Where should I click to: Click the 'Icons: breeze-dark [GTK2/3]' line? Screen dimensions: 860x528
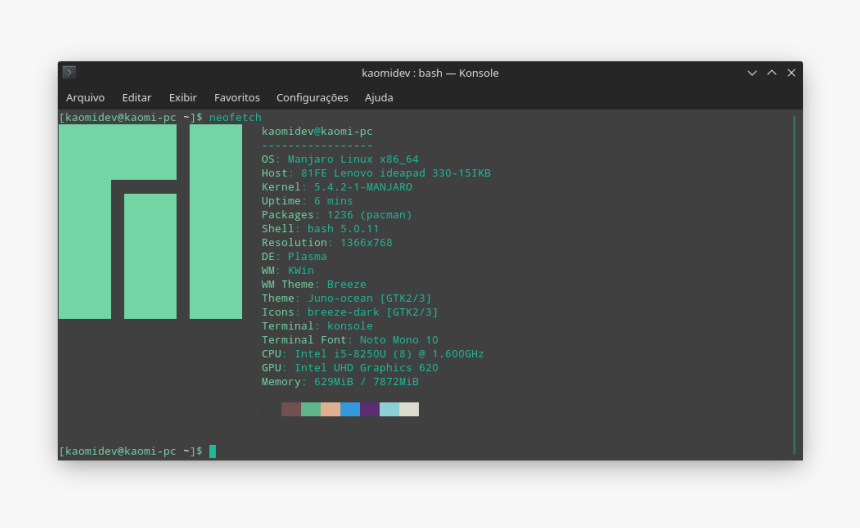[x=350, y=313]
